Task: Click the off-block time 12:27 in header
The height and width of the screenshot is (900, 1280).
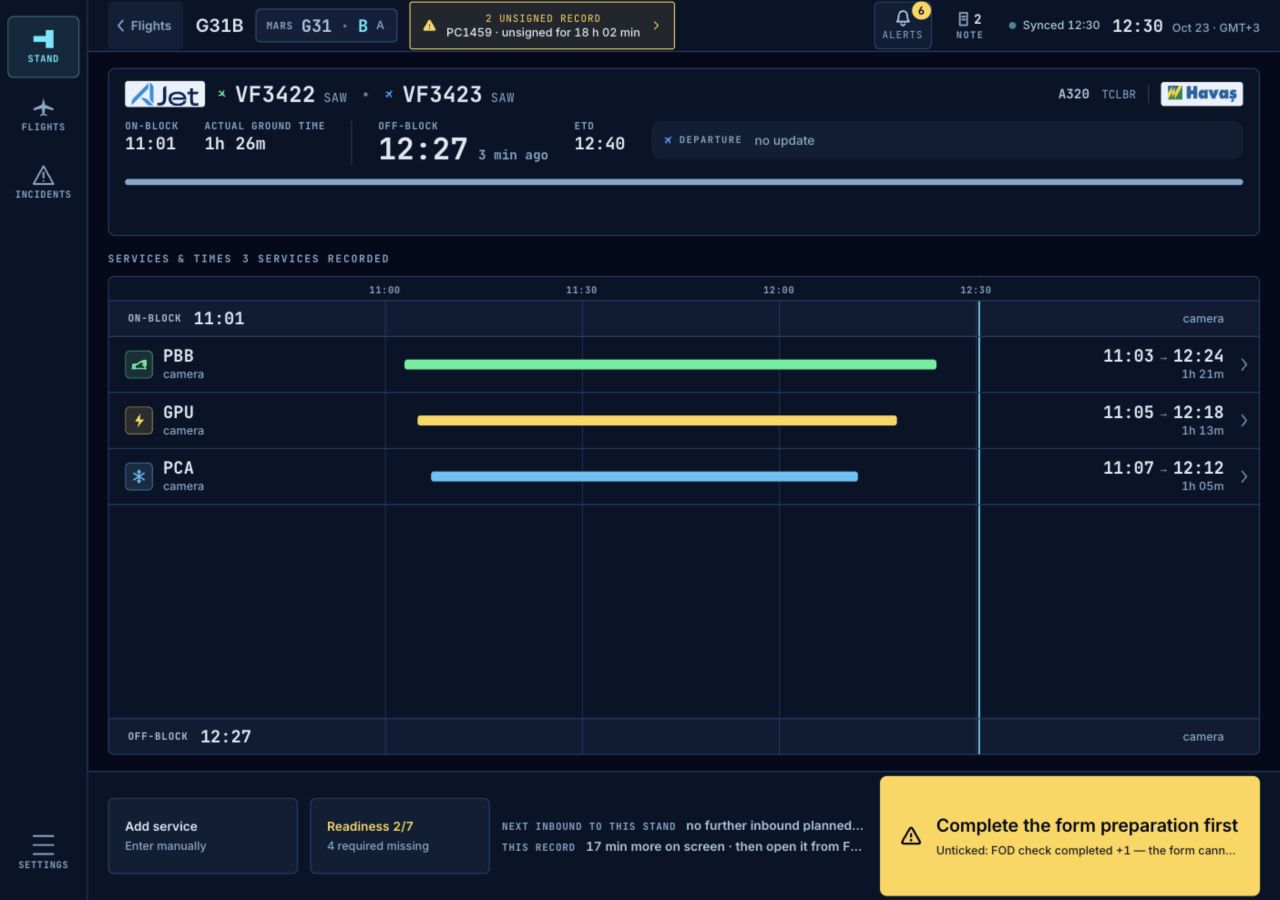Action: (x=423, y=149)
